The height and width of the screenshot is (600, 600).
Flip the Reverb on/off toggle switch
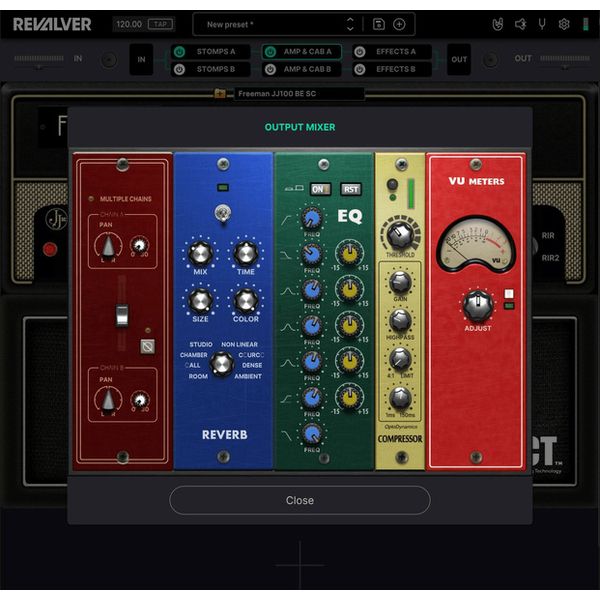223,212
